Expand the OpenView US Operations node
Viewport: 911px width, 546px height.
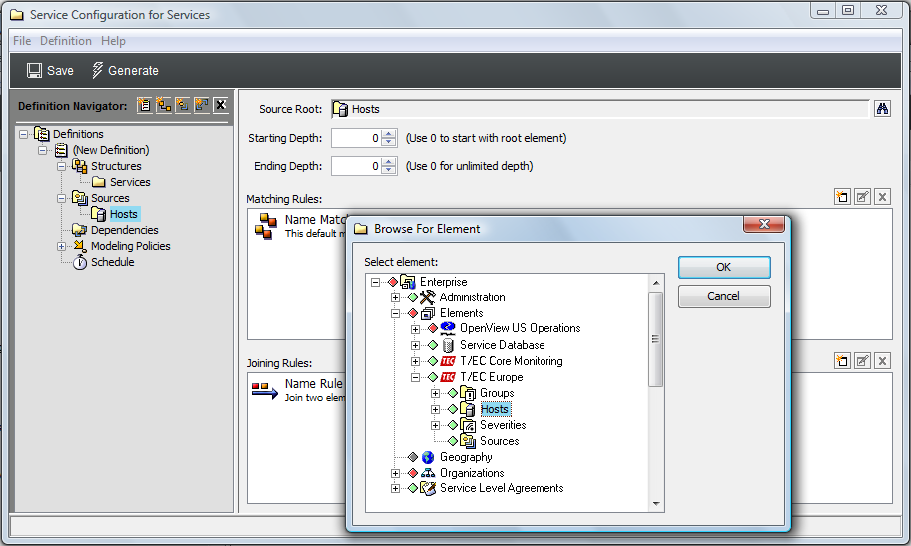[x=415, y=329]
